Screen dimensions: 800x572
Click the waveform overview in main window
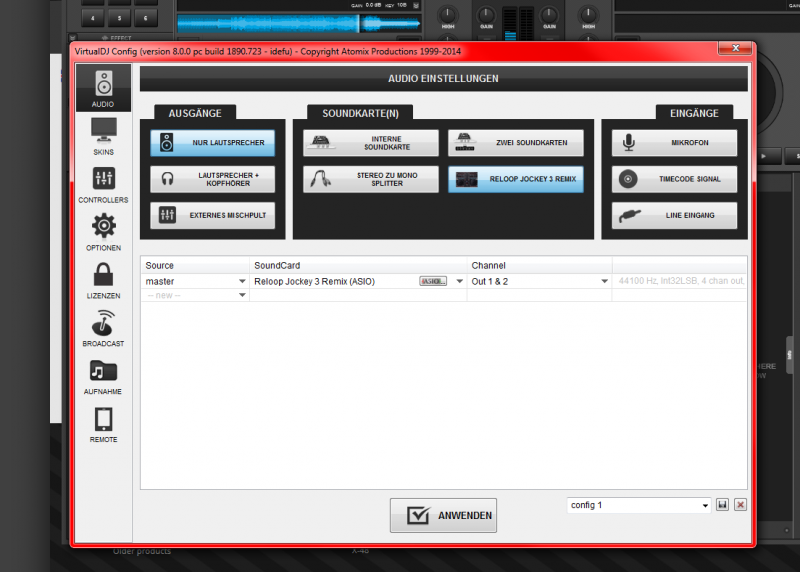(x=299, y=23)
